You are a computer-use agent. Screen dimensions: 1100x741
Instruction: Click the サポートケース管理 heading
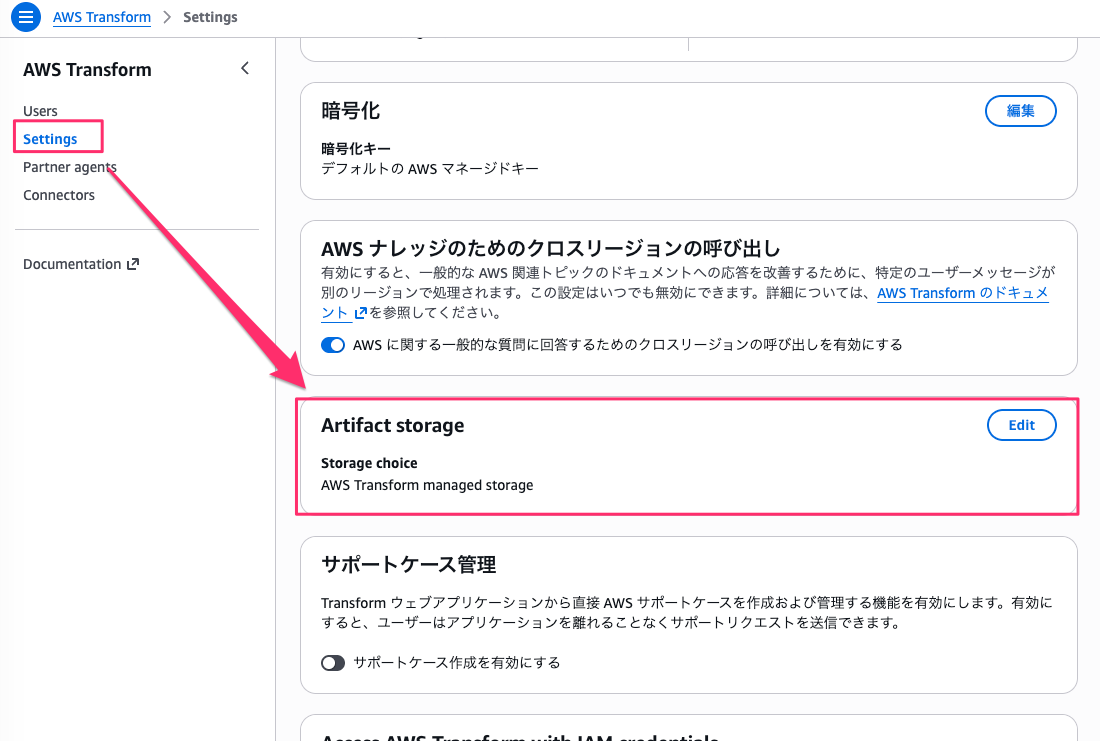(408, 564)
